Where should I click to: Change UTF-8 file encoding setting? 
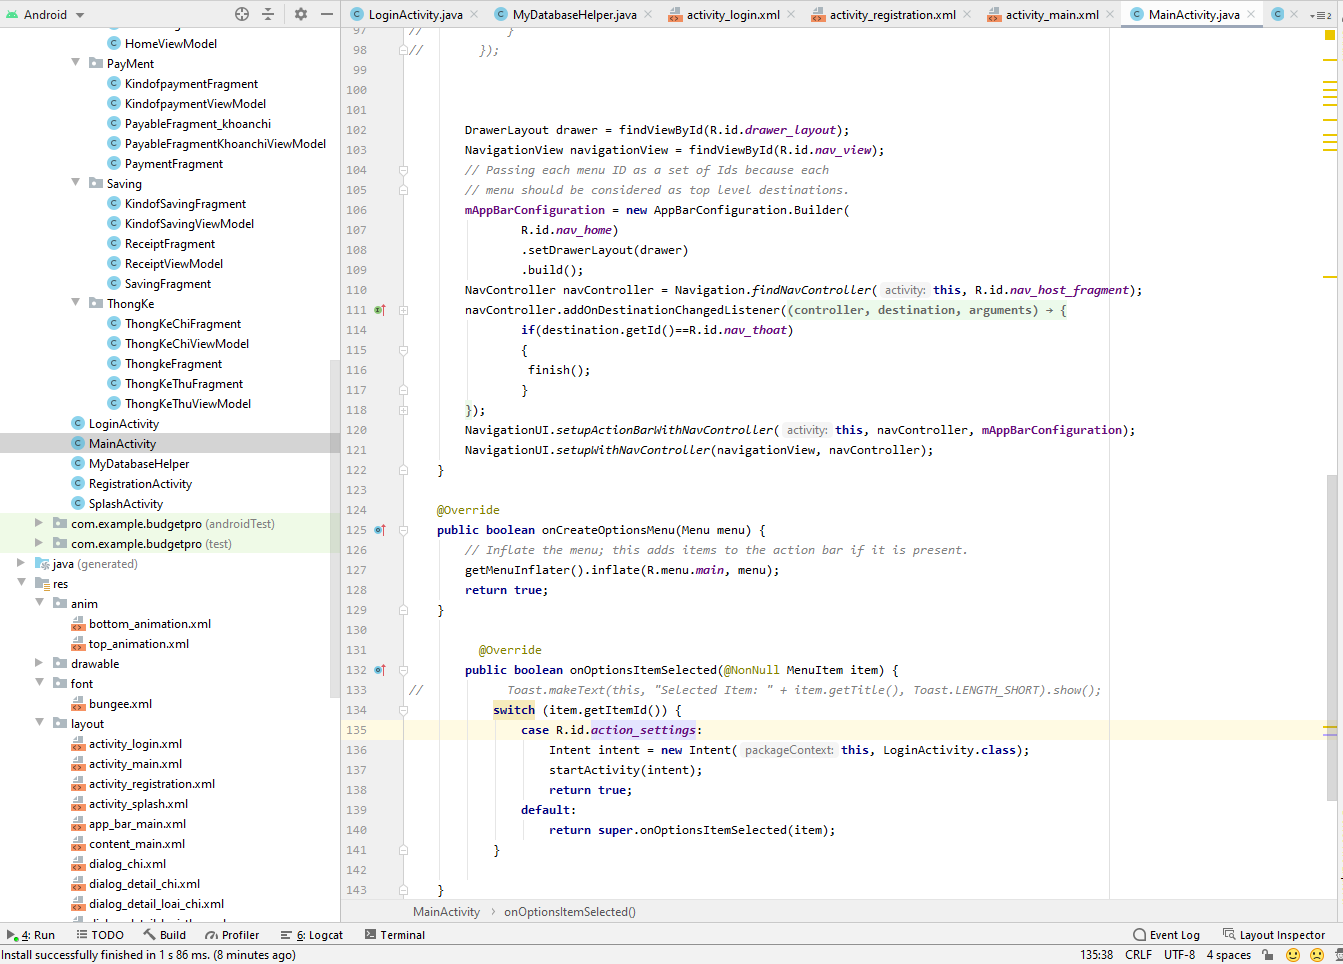[1179, 955]
